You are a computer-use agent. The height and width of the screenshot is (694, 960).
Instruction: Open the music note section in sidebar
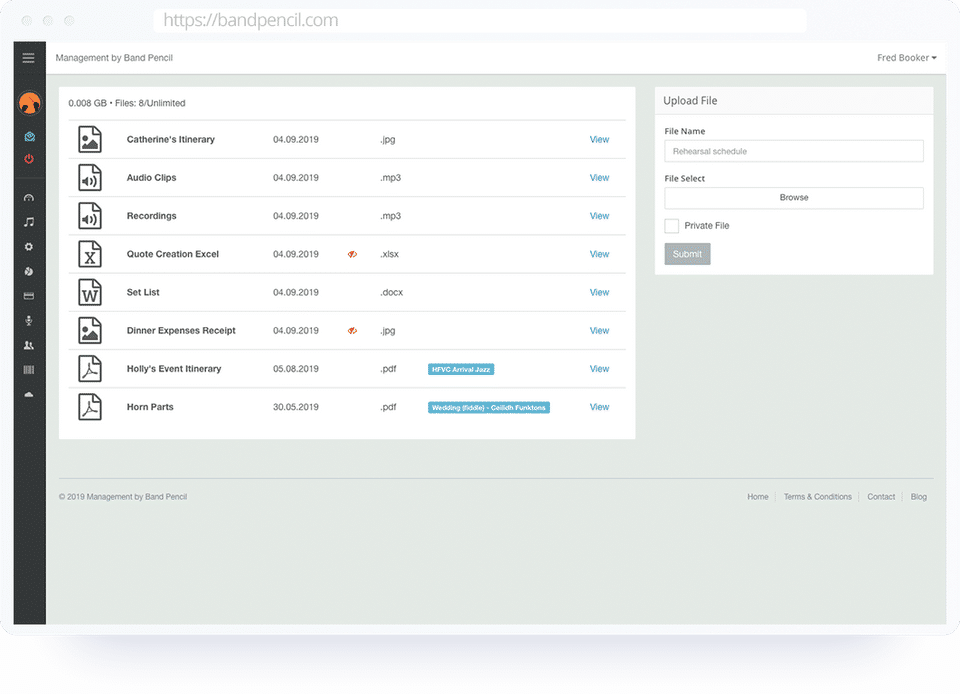[x=29, y=222]
